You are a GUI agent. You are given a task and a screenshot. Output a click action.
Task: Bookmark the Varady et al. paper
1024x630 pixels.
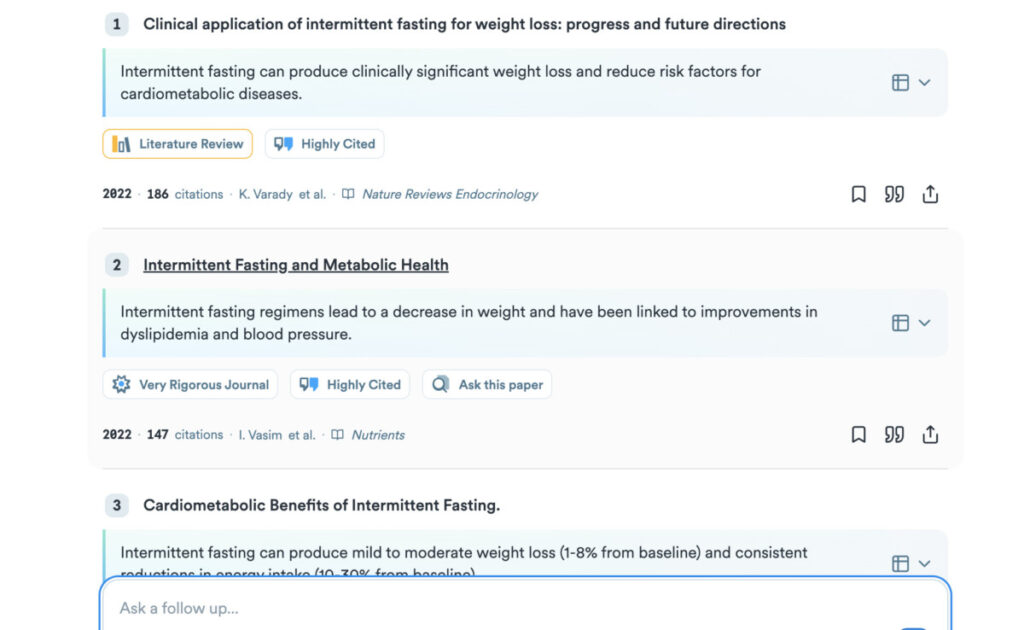[858, 194]
